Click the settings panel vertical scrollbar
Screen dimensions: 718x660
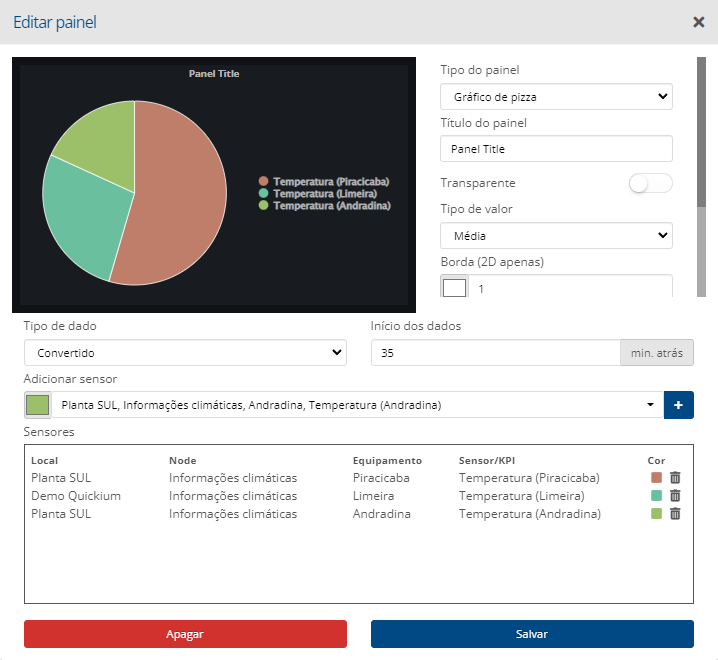coord(701,130)
